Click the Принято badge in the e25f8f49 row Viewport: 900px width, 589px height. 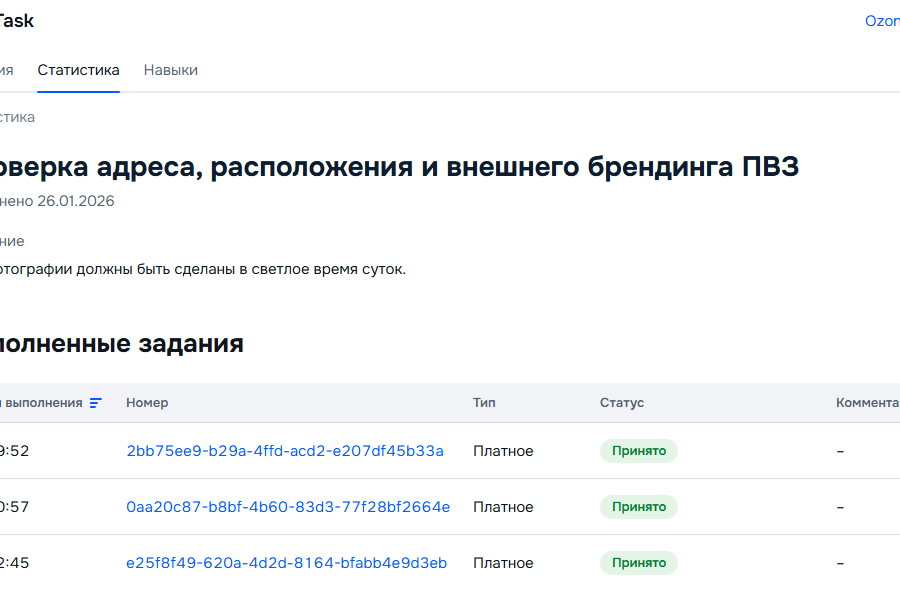click(x=639, y=563)
